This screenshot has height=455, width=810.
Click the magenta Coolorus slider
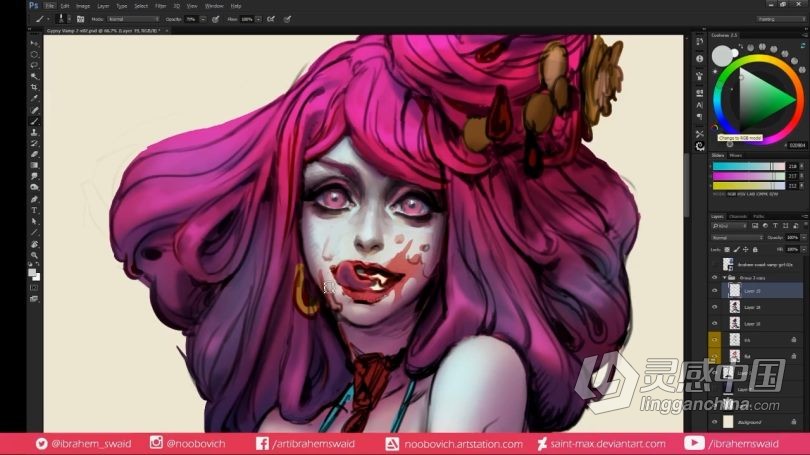[749, 176]
